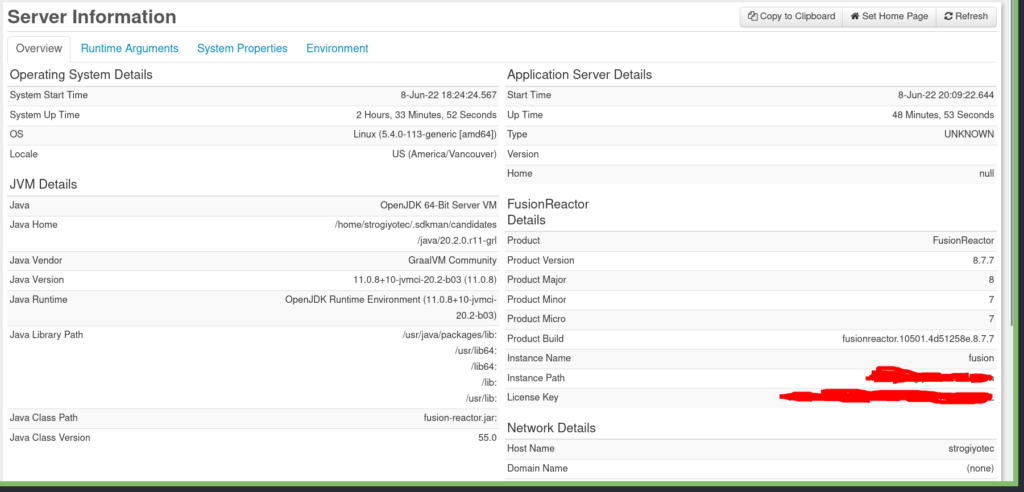Select the Overview tab
The width and height of the screenshot is (1024, 492).
[x=39, y=48]
